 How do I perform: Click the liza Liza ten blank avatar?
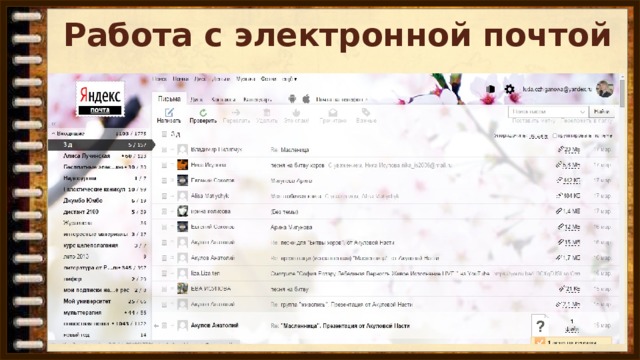point(182,273)
